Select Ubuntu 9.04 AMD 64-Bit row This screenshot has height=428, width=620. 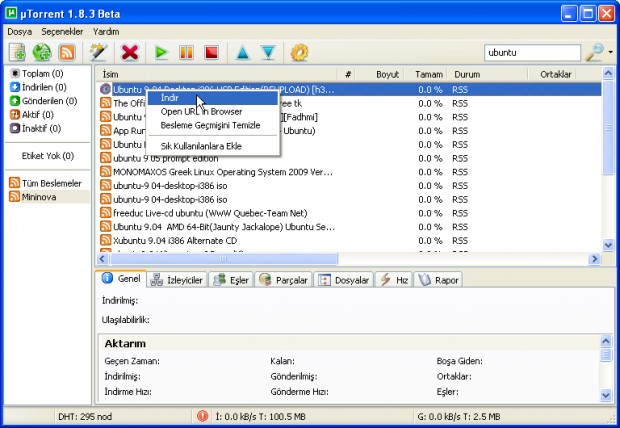[350, 227]
